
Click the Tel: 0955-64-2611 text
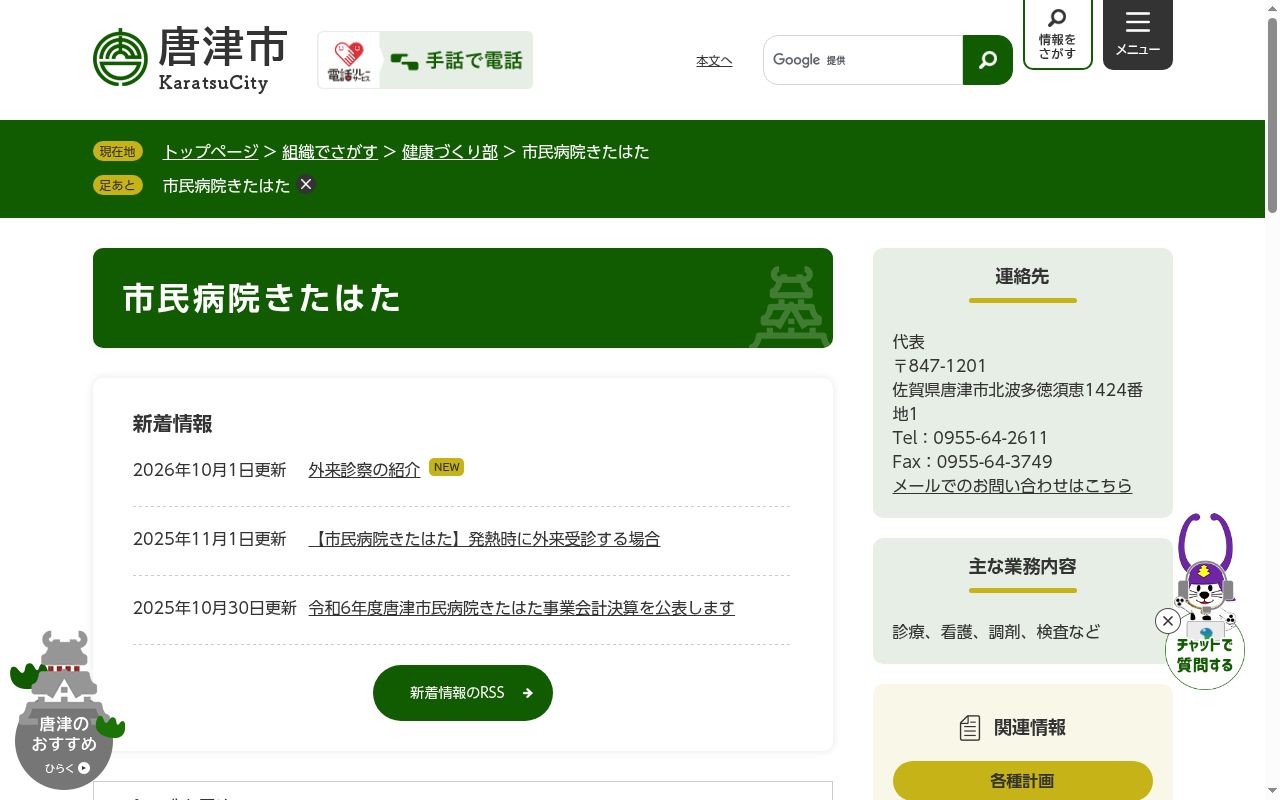click(970, 438)
